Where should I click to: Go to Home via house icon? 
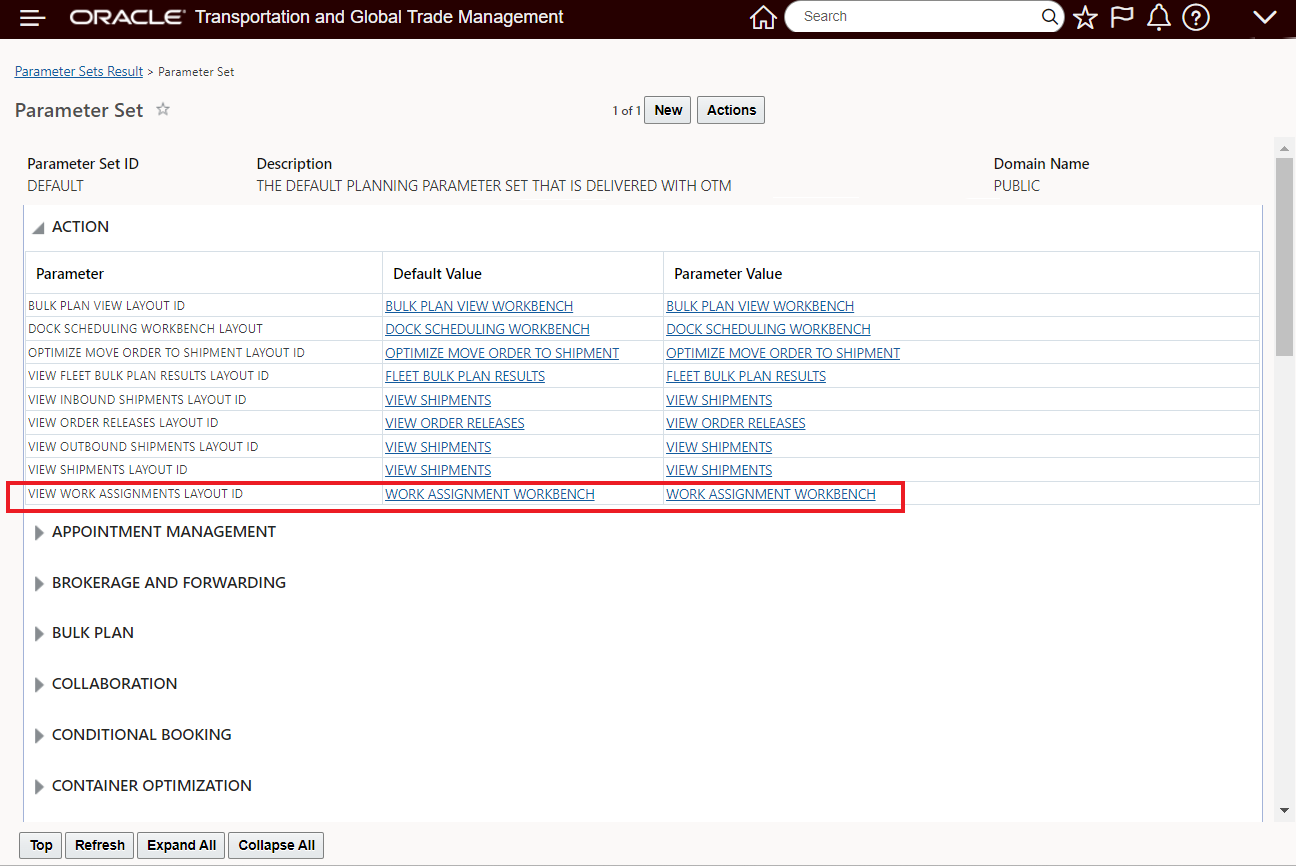click(763, 18)
